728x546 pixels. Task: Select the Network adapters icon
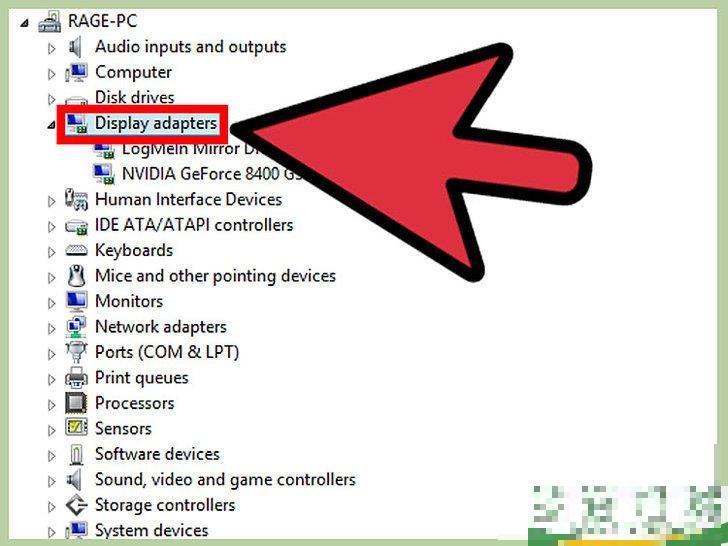coord(76,327)
